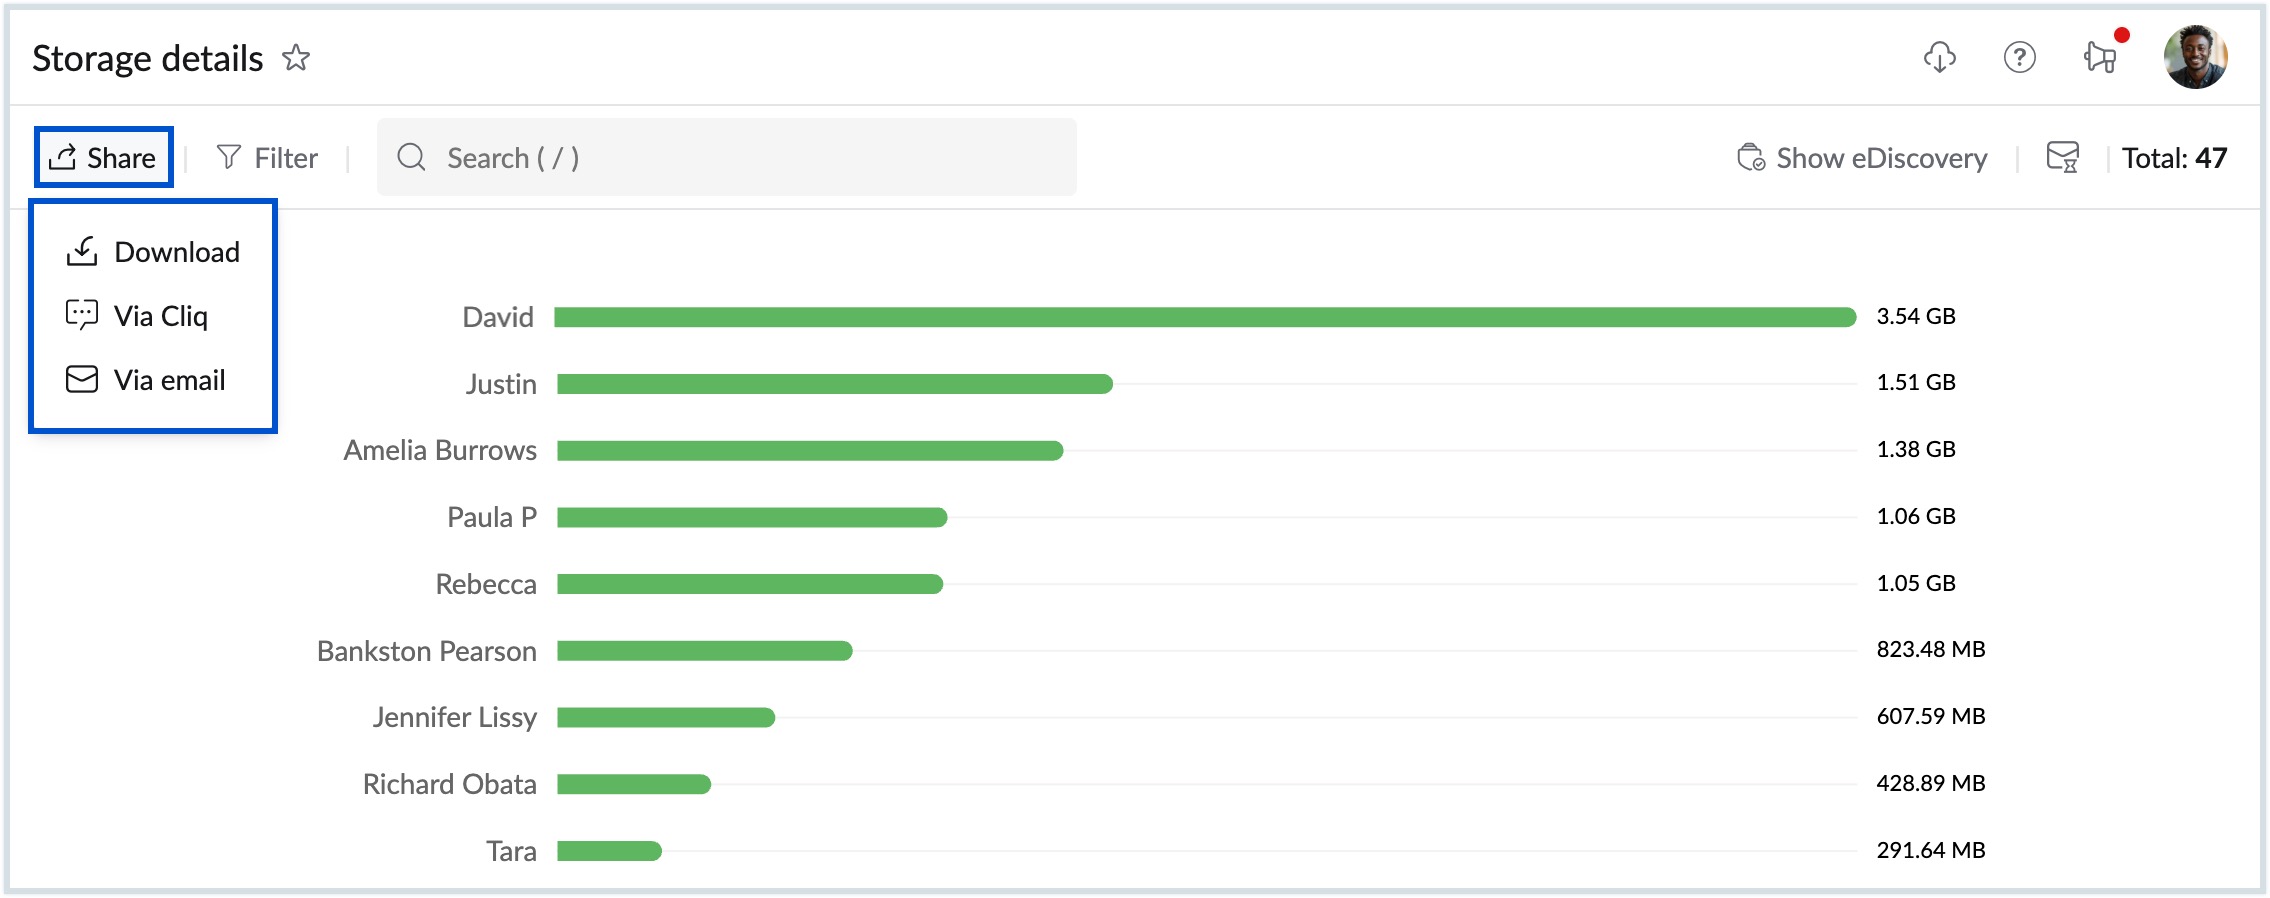Image resolution: width=2270 pixels, height=898 pixels.
Task: Click the Bankston Pearson storage bar
Action: [x=705, y=651]
